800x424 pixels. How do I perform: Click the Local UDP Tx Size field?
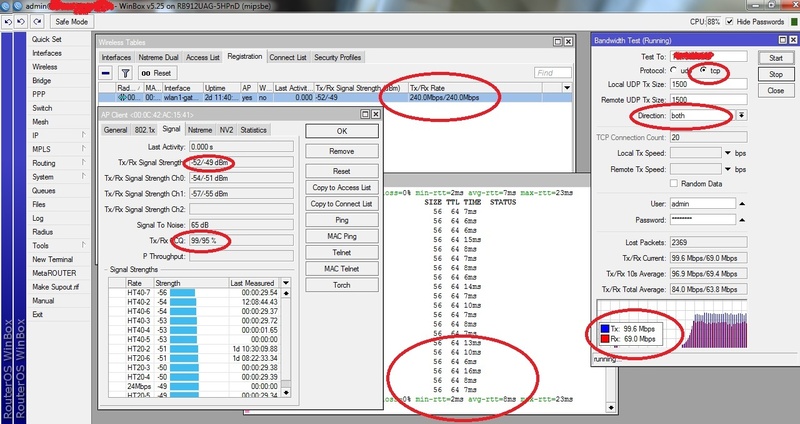(708, 84)
